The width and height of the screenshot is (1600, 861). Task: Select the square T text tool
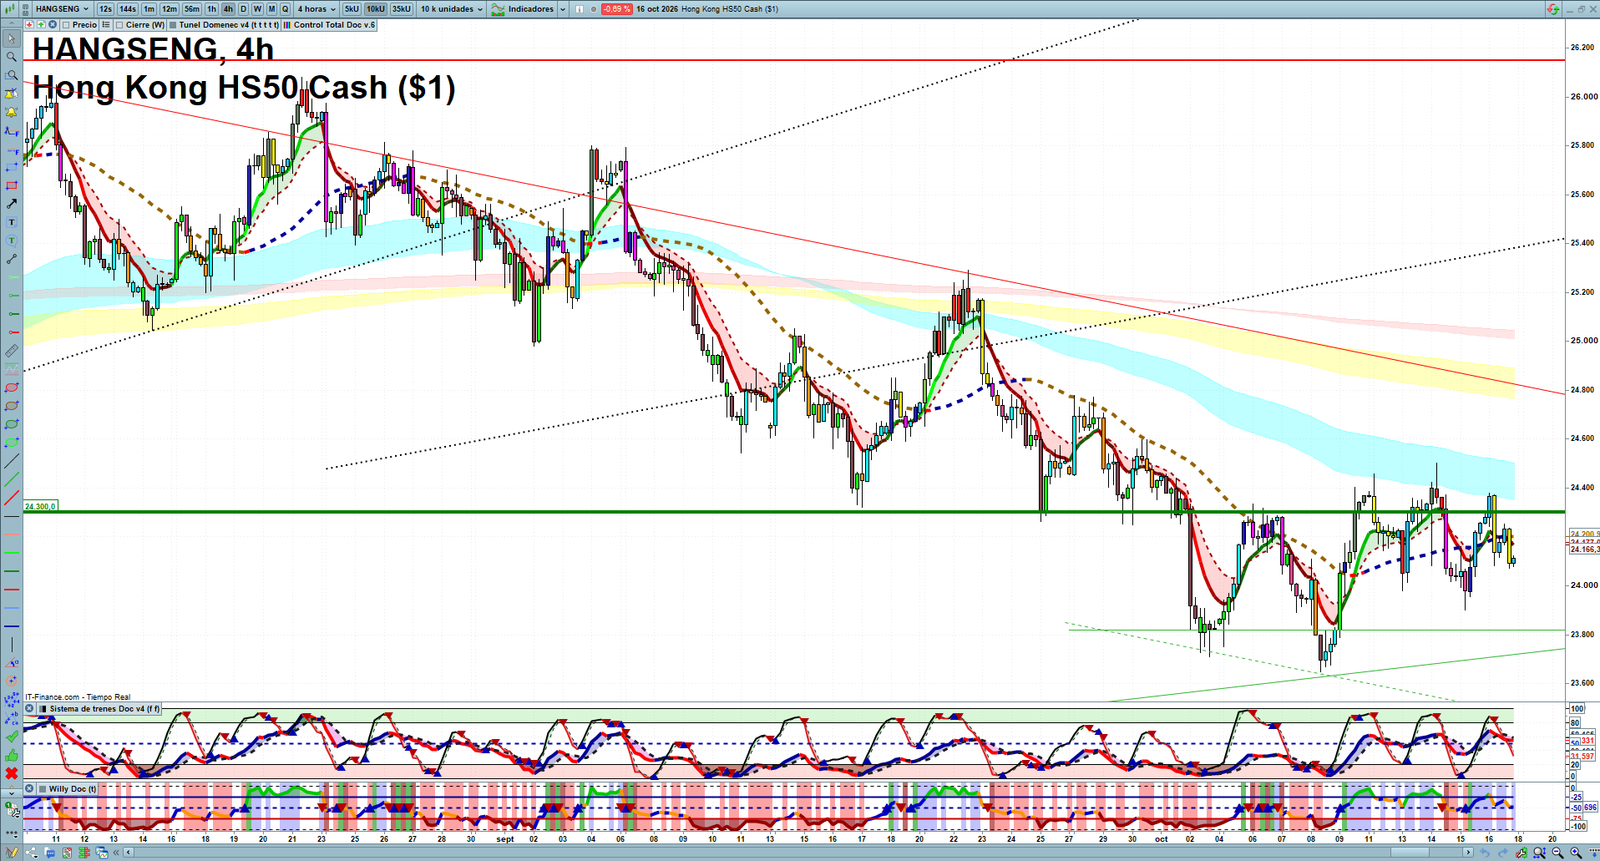11,222
